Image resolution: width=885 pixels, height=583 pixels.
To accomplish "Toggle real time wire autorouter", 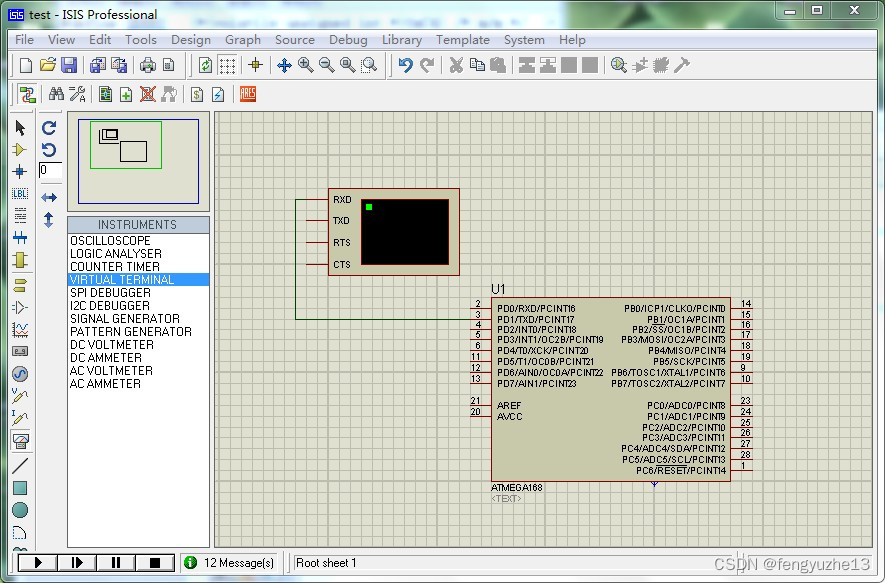I will tap(27, 94).
